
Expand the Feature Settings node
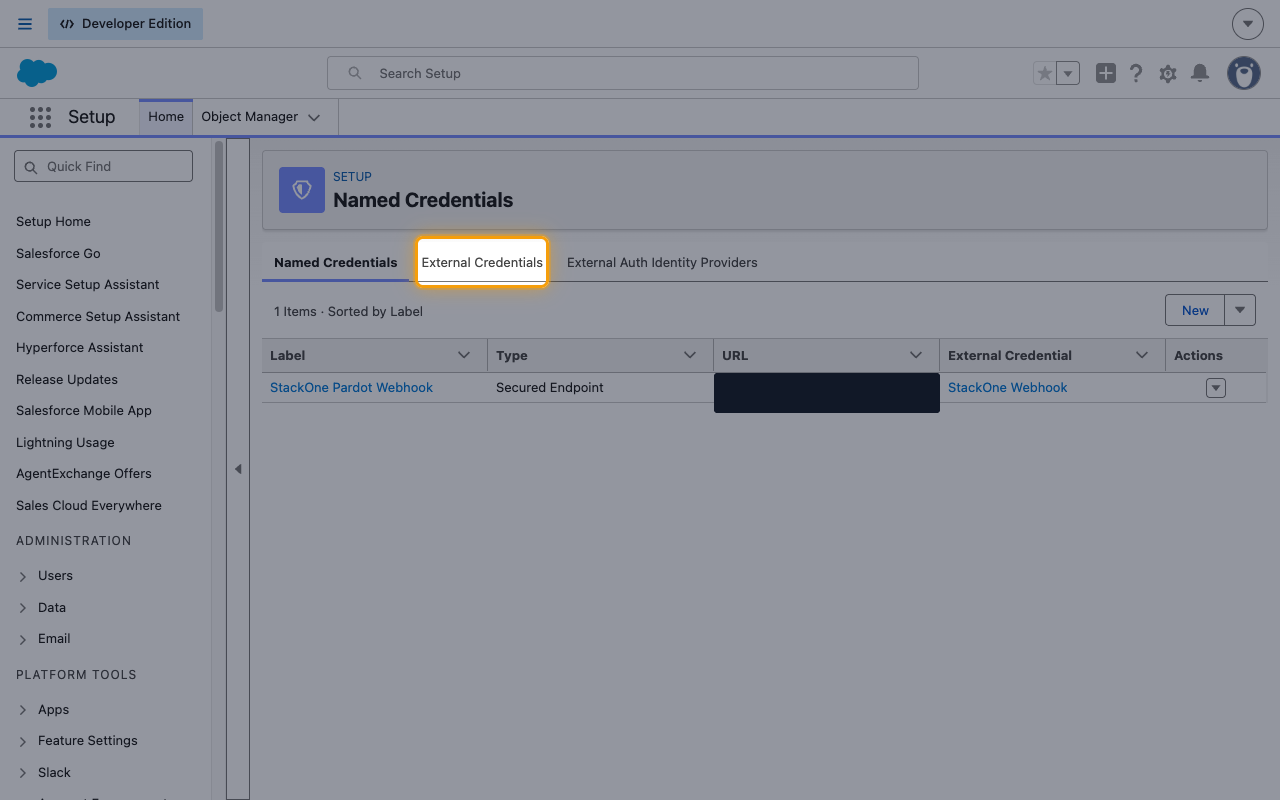point(23,741)
